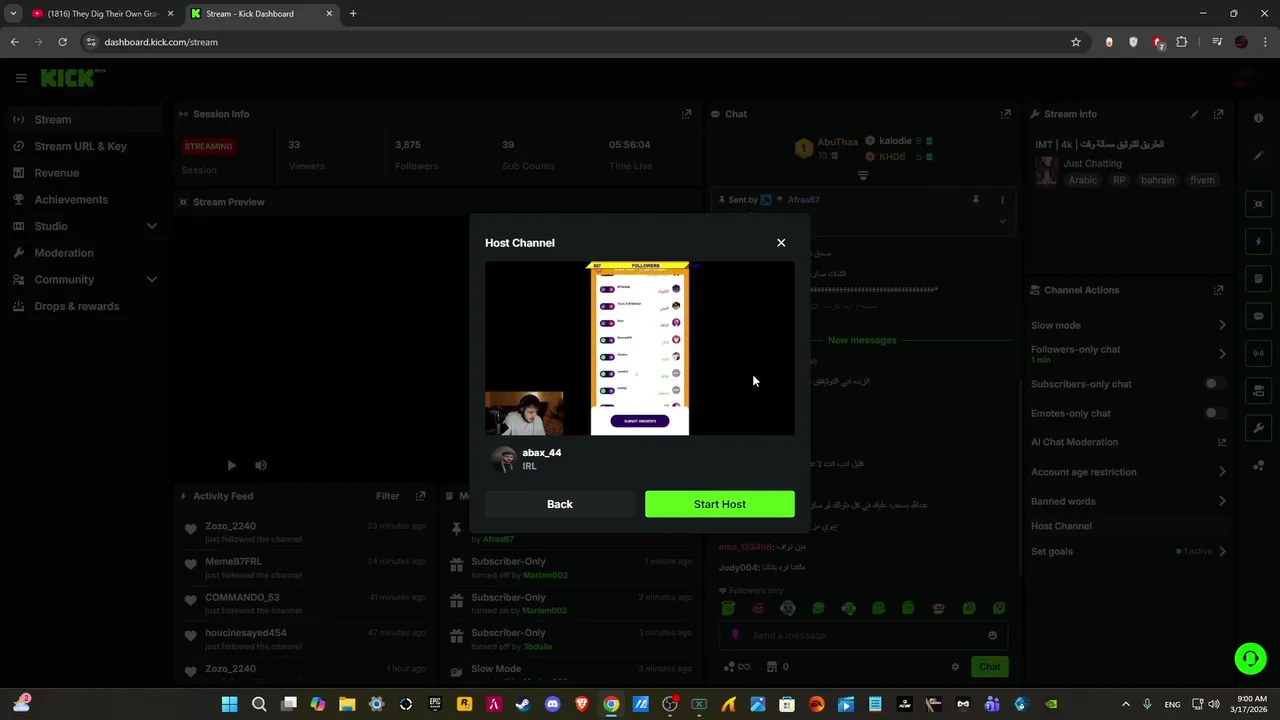Image resolution: width=1280 pixels, height=720 pixels.
Task: Go back from the Host Channel dialog
Action: pos(560,504)
